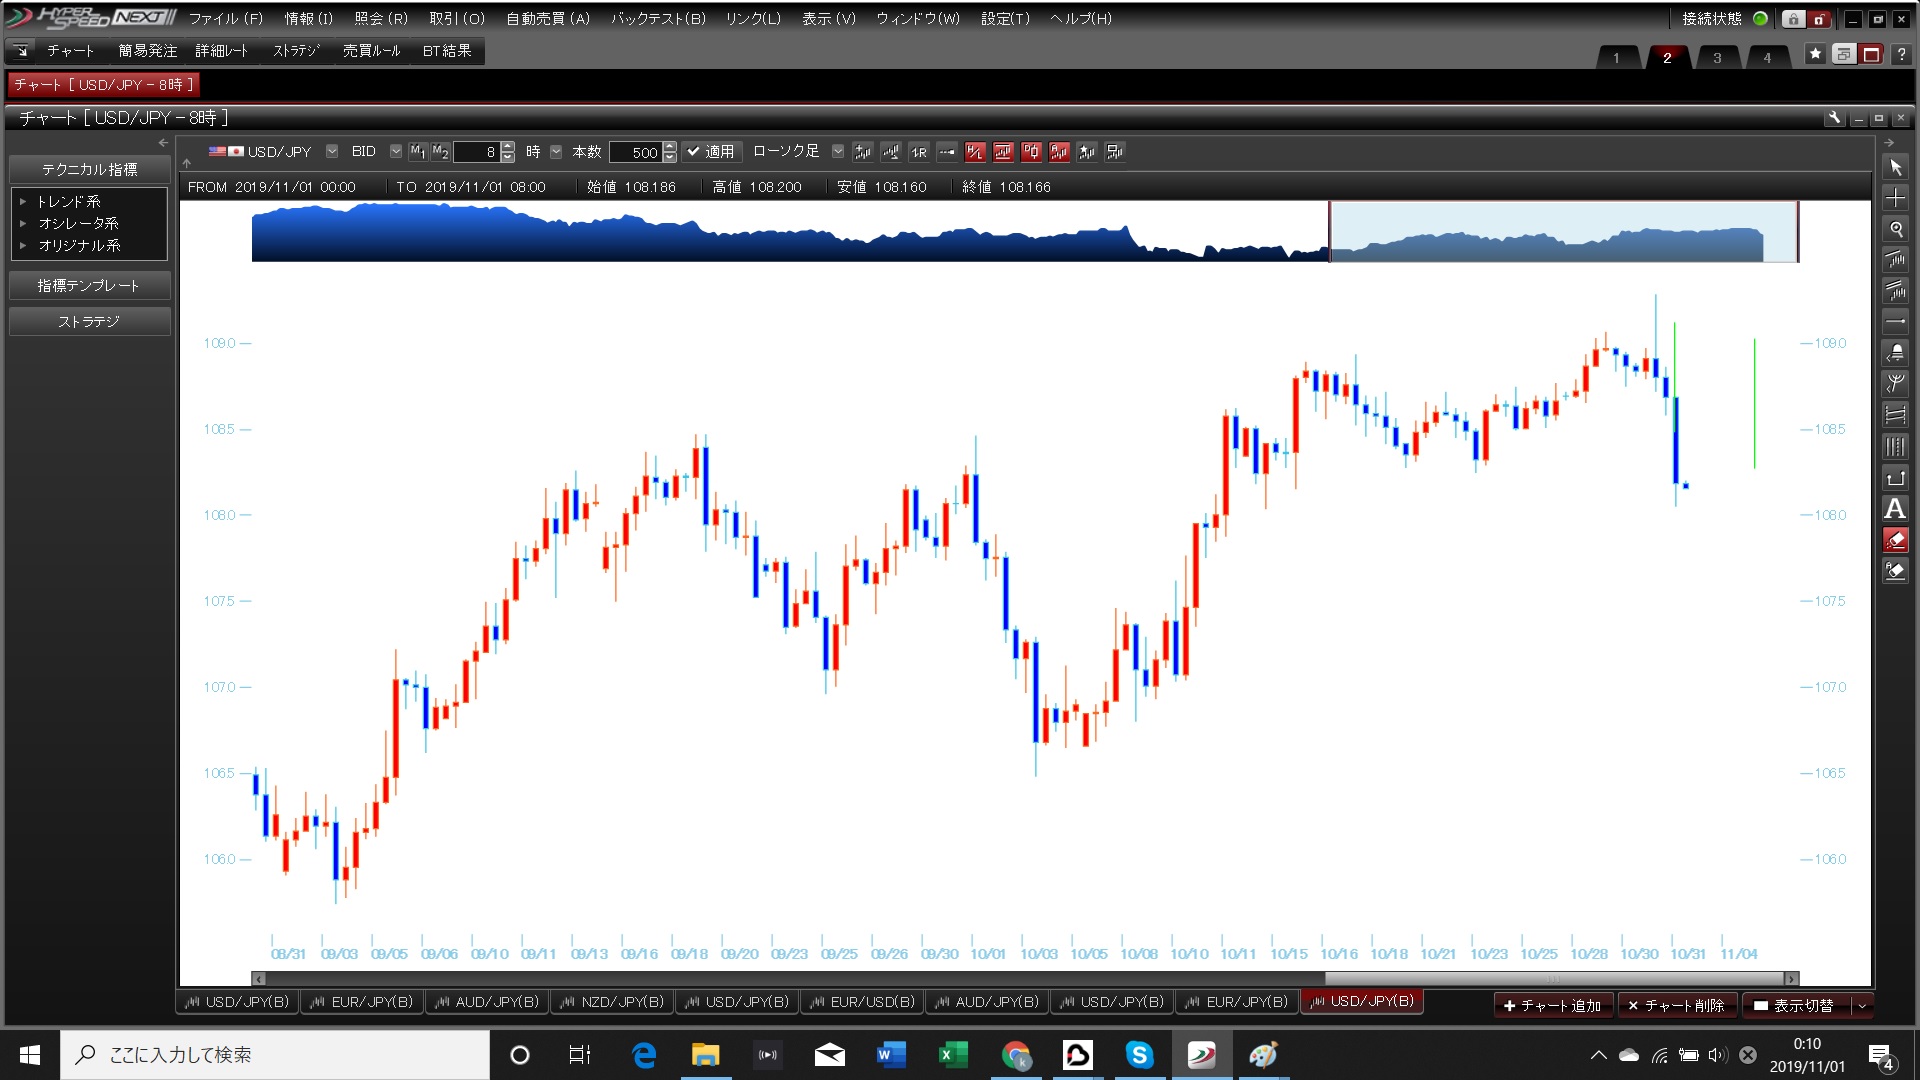The height and width of the screenshot is (1080, 1920).
Task: Select the crosshair cursor tool
Action: click(x=1895, y=198)
